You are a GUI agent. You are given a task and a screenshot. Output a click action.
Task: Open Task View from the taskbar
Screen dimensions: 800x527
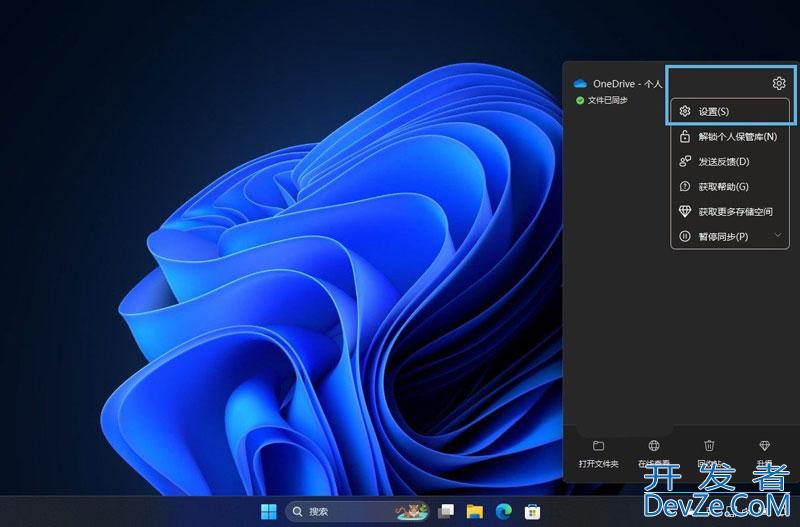[446, 511]
